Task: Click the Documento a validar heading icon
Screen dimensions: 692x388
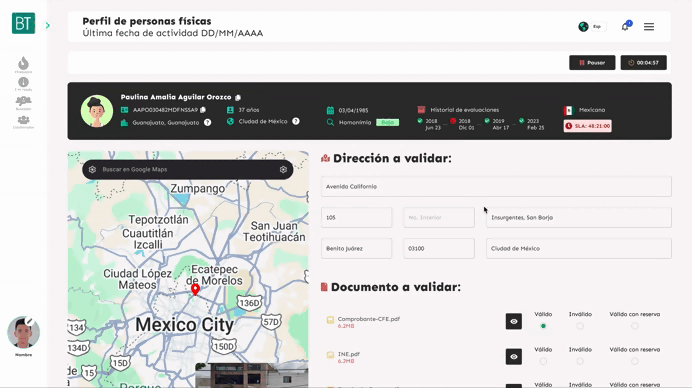Action: coord(324,287)
